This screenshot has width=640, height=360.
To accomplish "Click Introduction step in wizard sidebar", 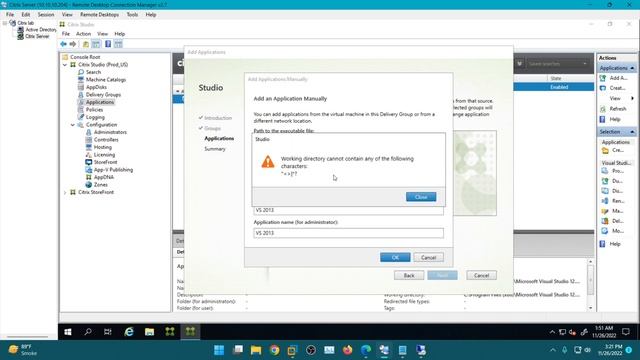I will (x=218, y=118).
